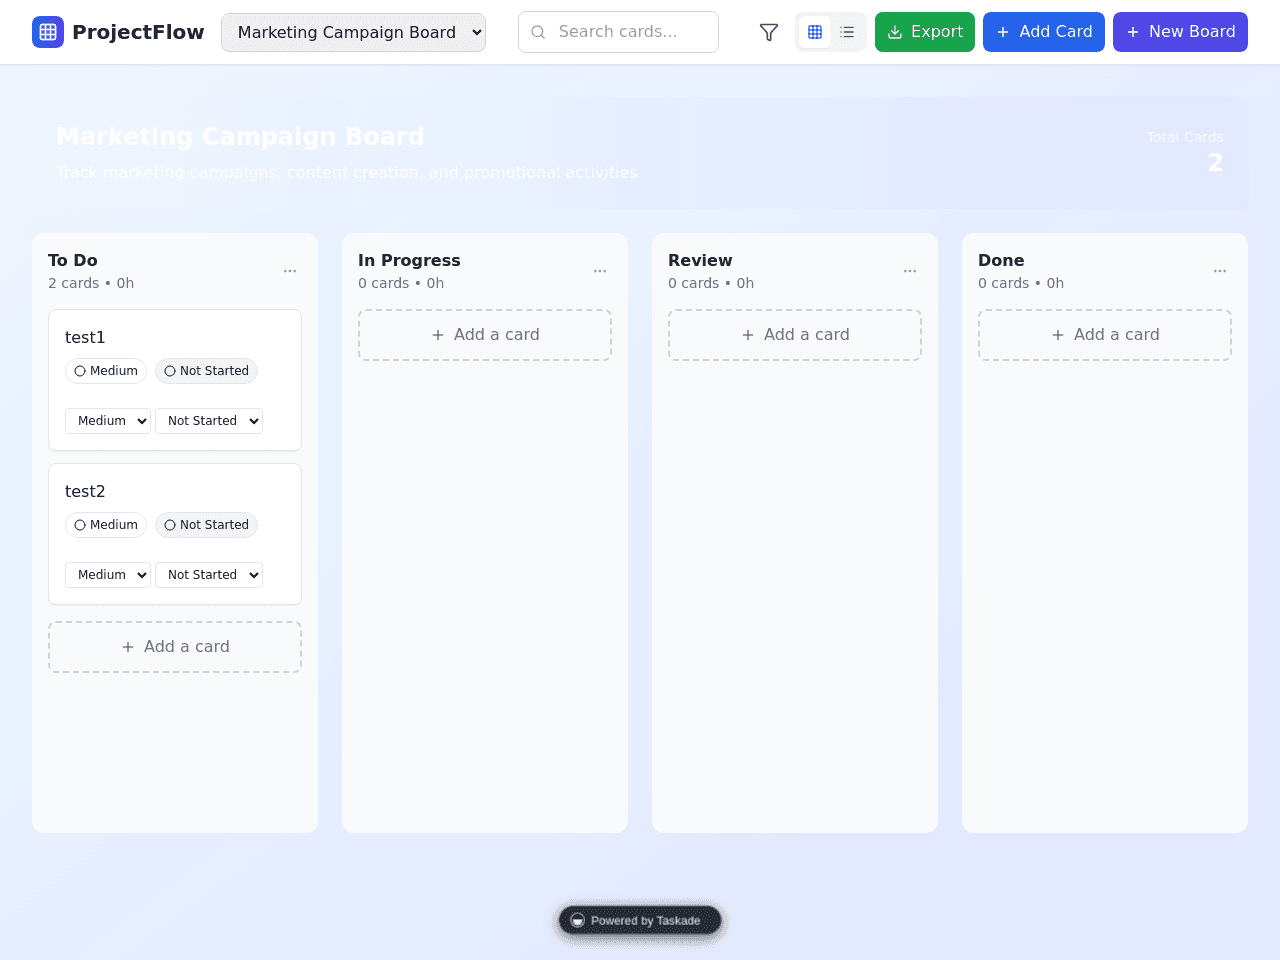1280x960 pixels.
Task: Click the Export button
Action: coord(925,32)
